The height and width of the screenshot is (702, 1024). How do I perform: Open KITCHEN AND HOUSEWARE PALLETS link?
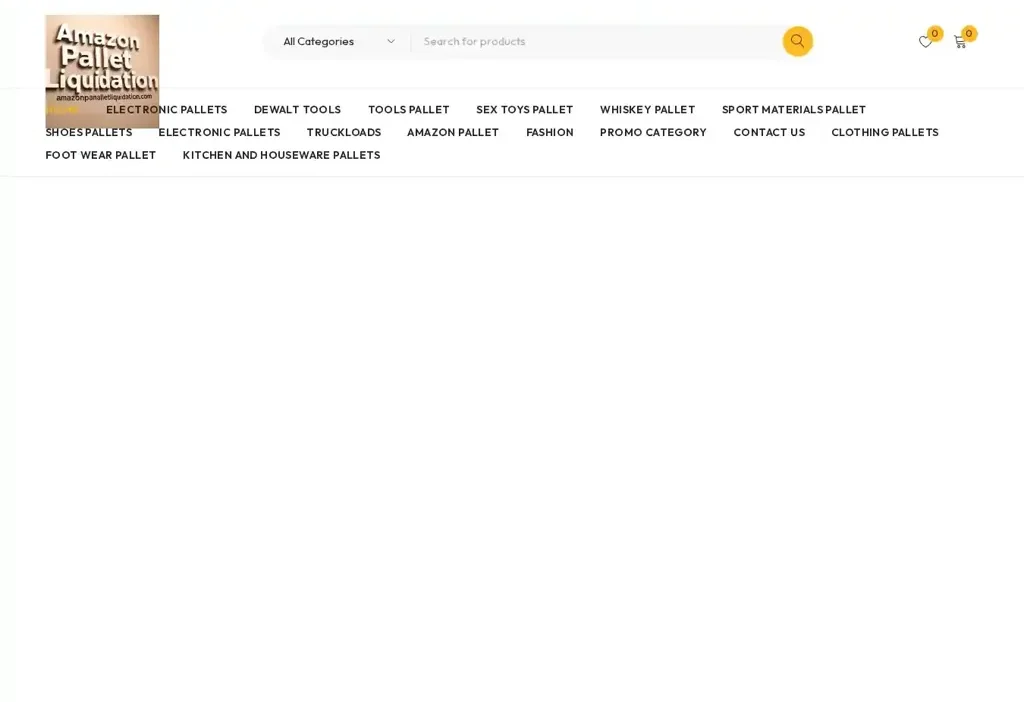[281, 155]
